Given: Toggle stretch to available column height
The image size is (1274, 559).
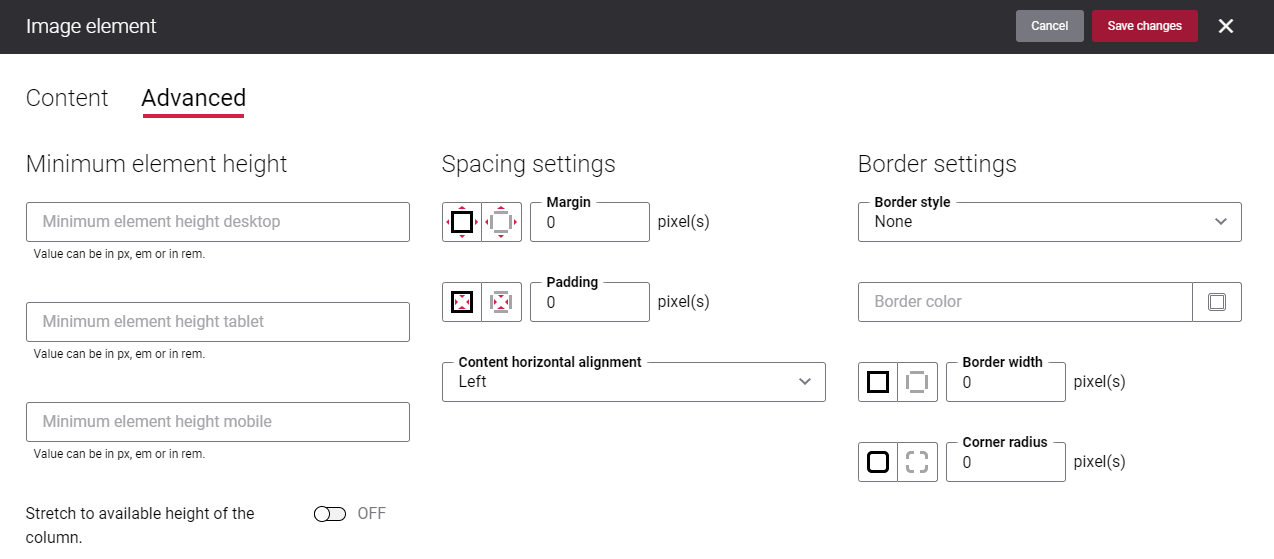Looking at the screenshot, I should [329, 514].
